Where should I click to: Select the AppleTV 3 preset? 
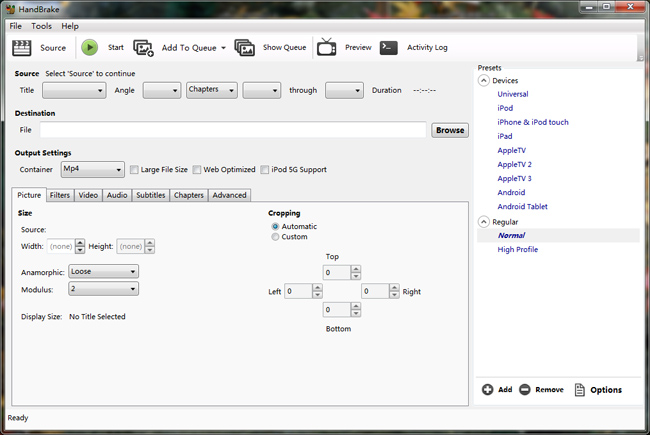(514, 179)
